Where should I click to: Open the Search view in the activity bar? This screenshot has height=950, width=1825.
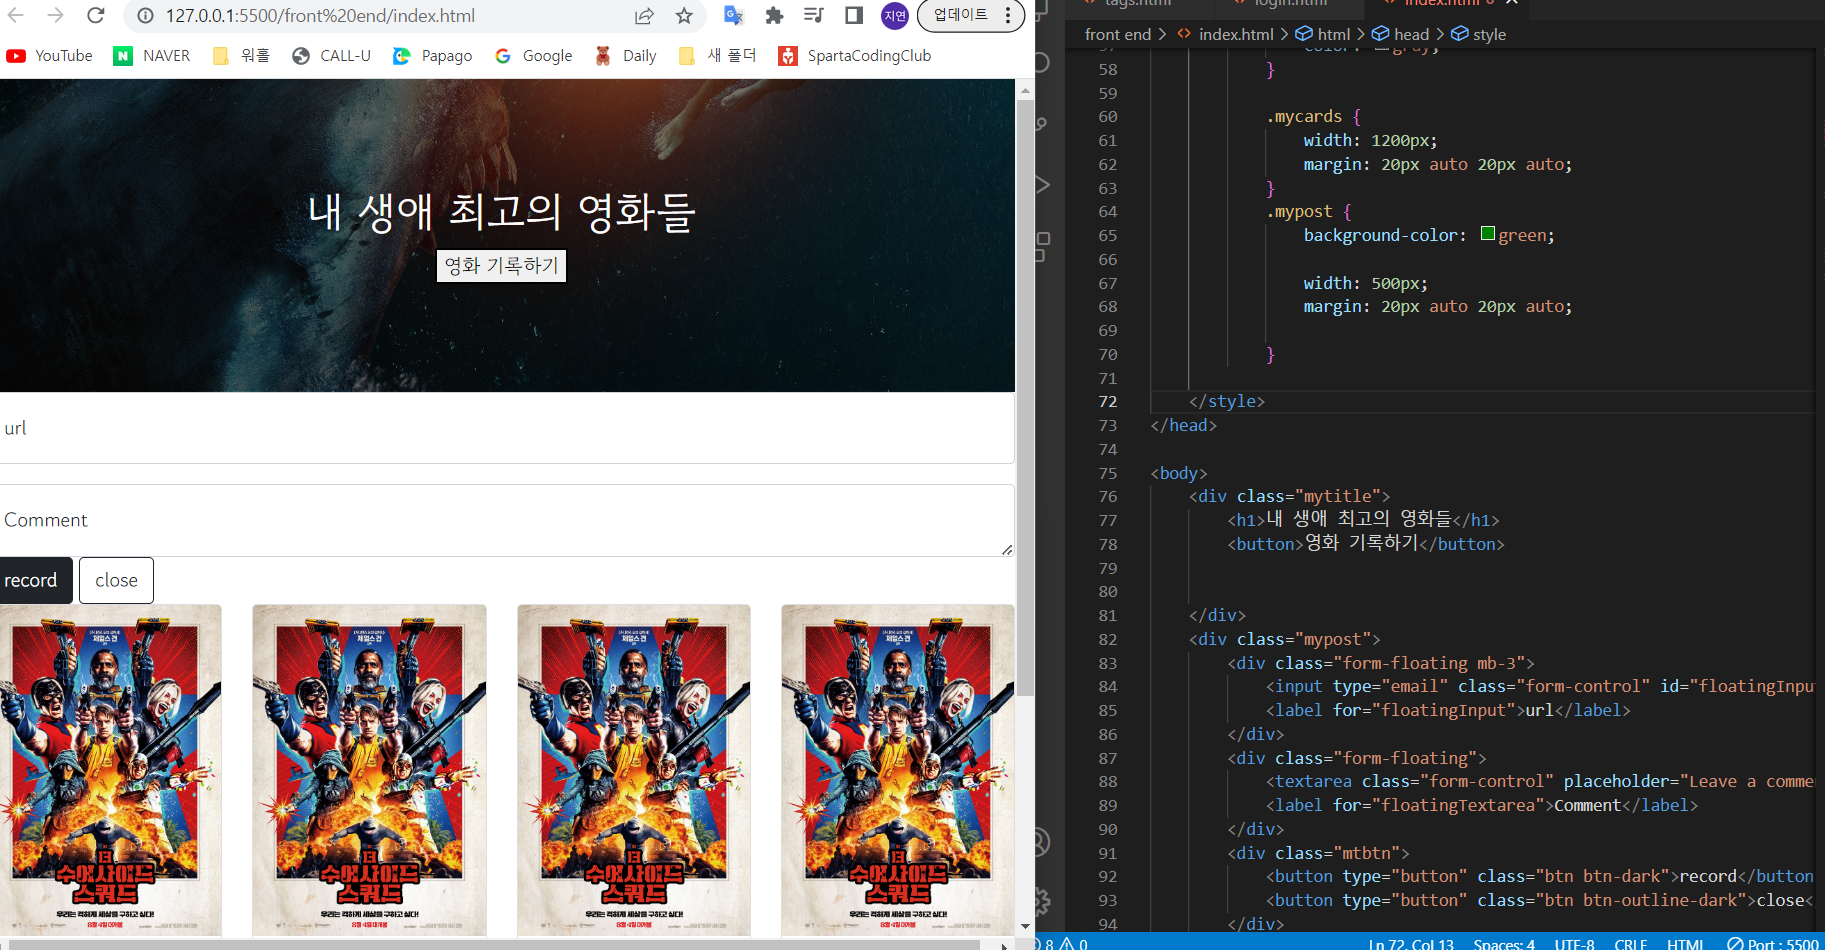(1041, 62)
